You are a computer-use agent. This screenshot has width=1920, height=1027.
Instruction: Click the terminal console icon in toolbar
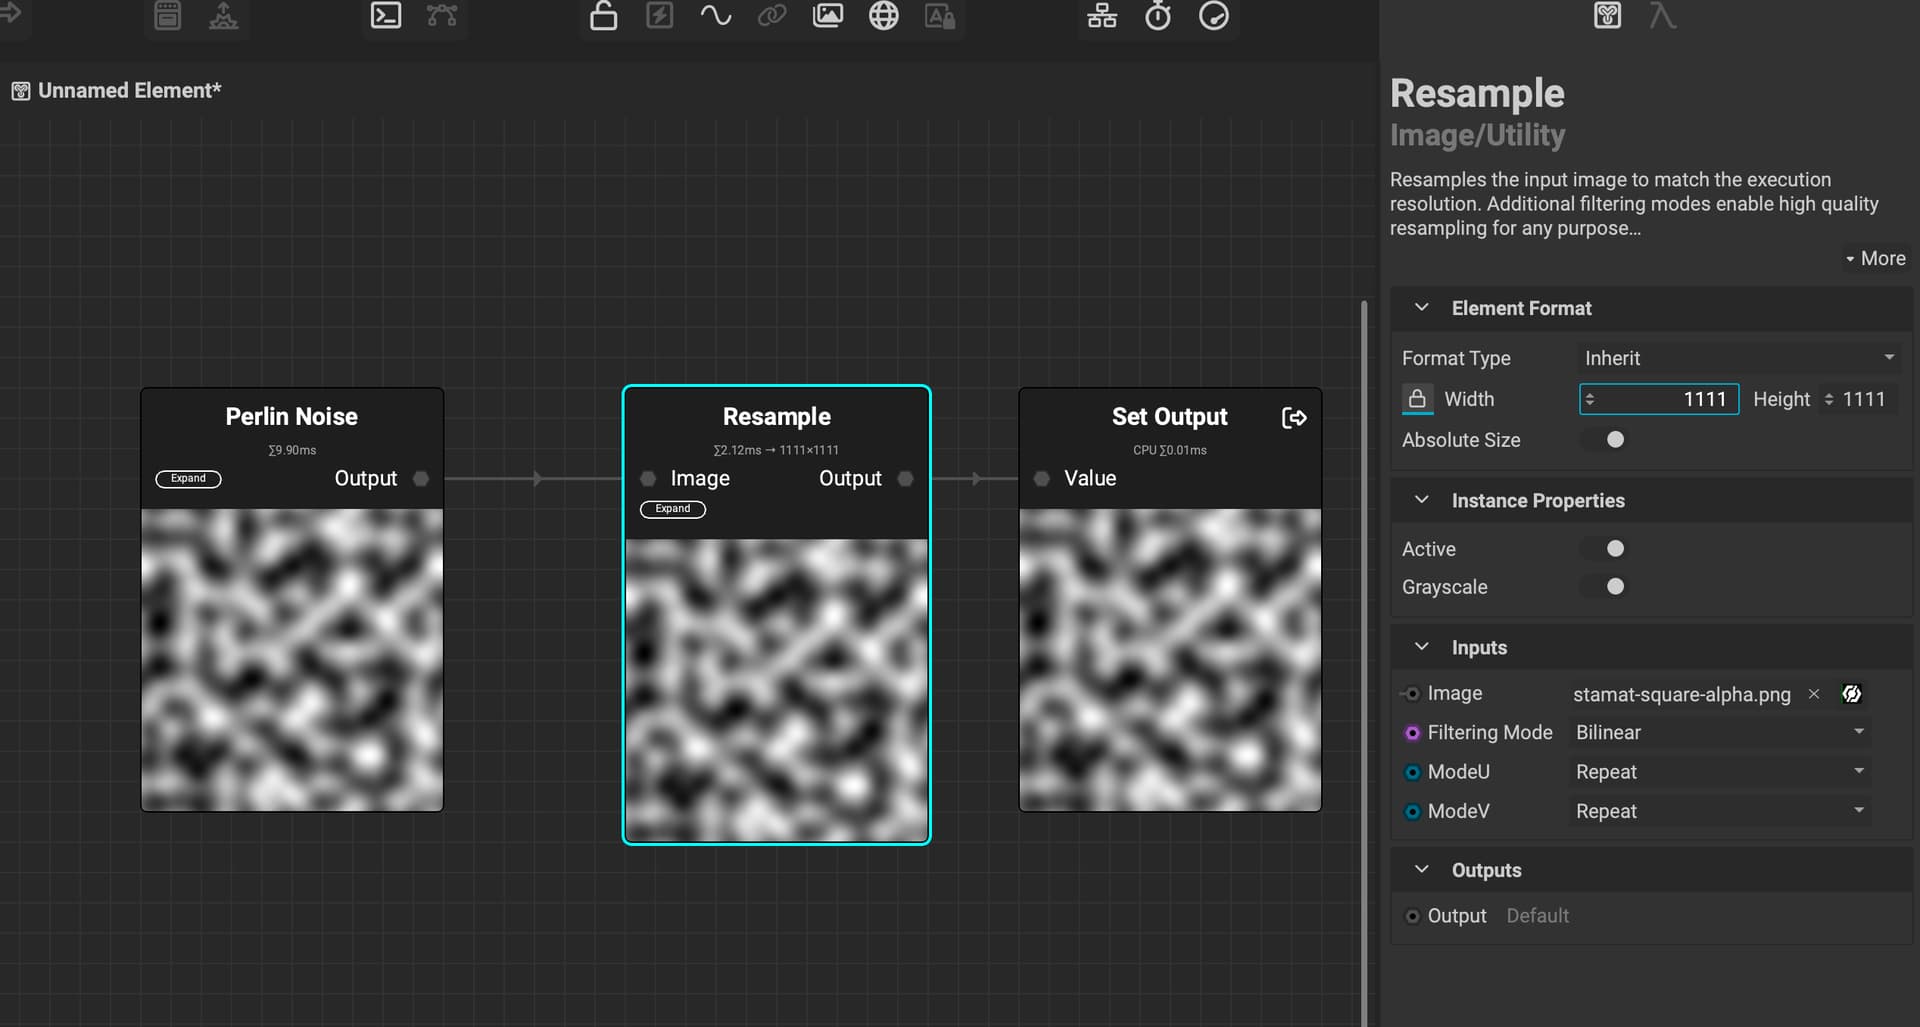386,16
